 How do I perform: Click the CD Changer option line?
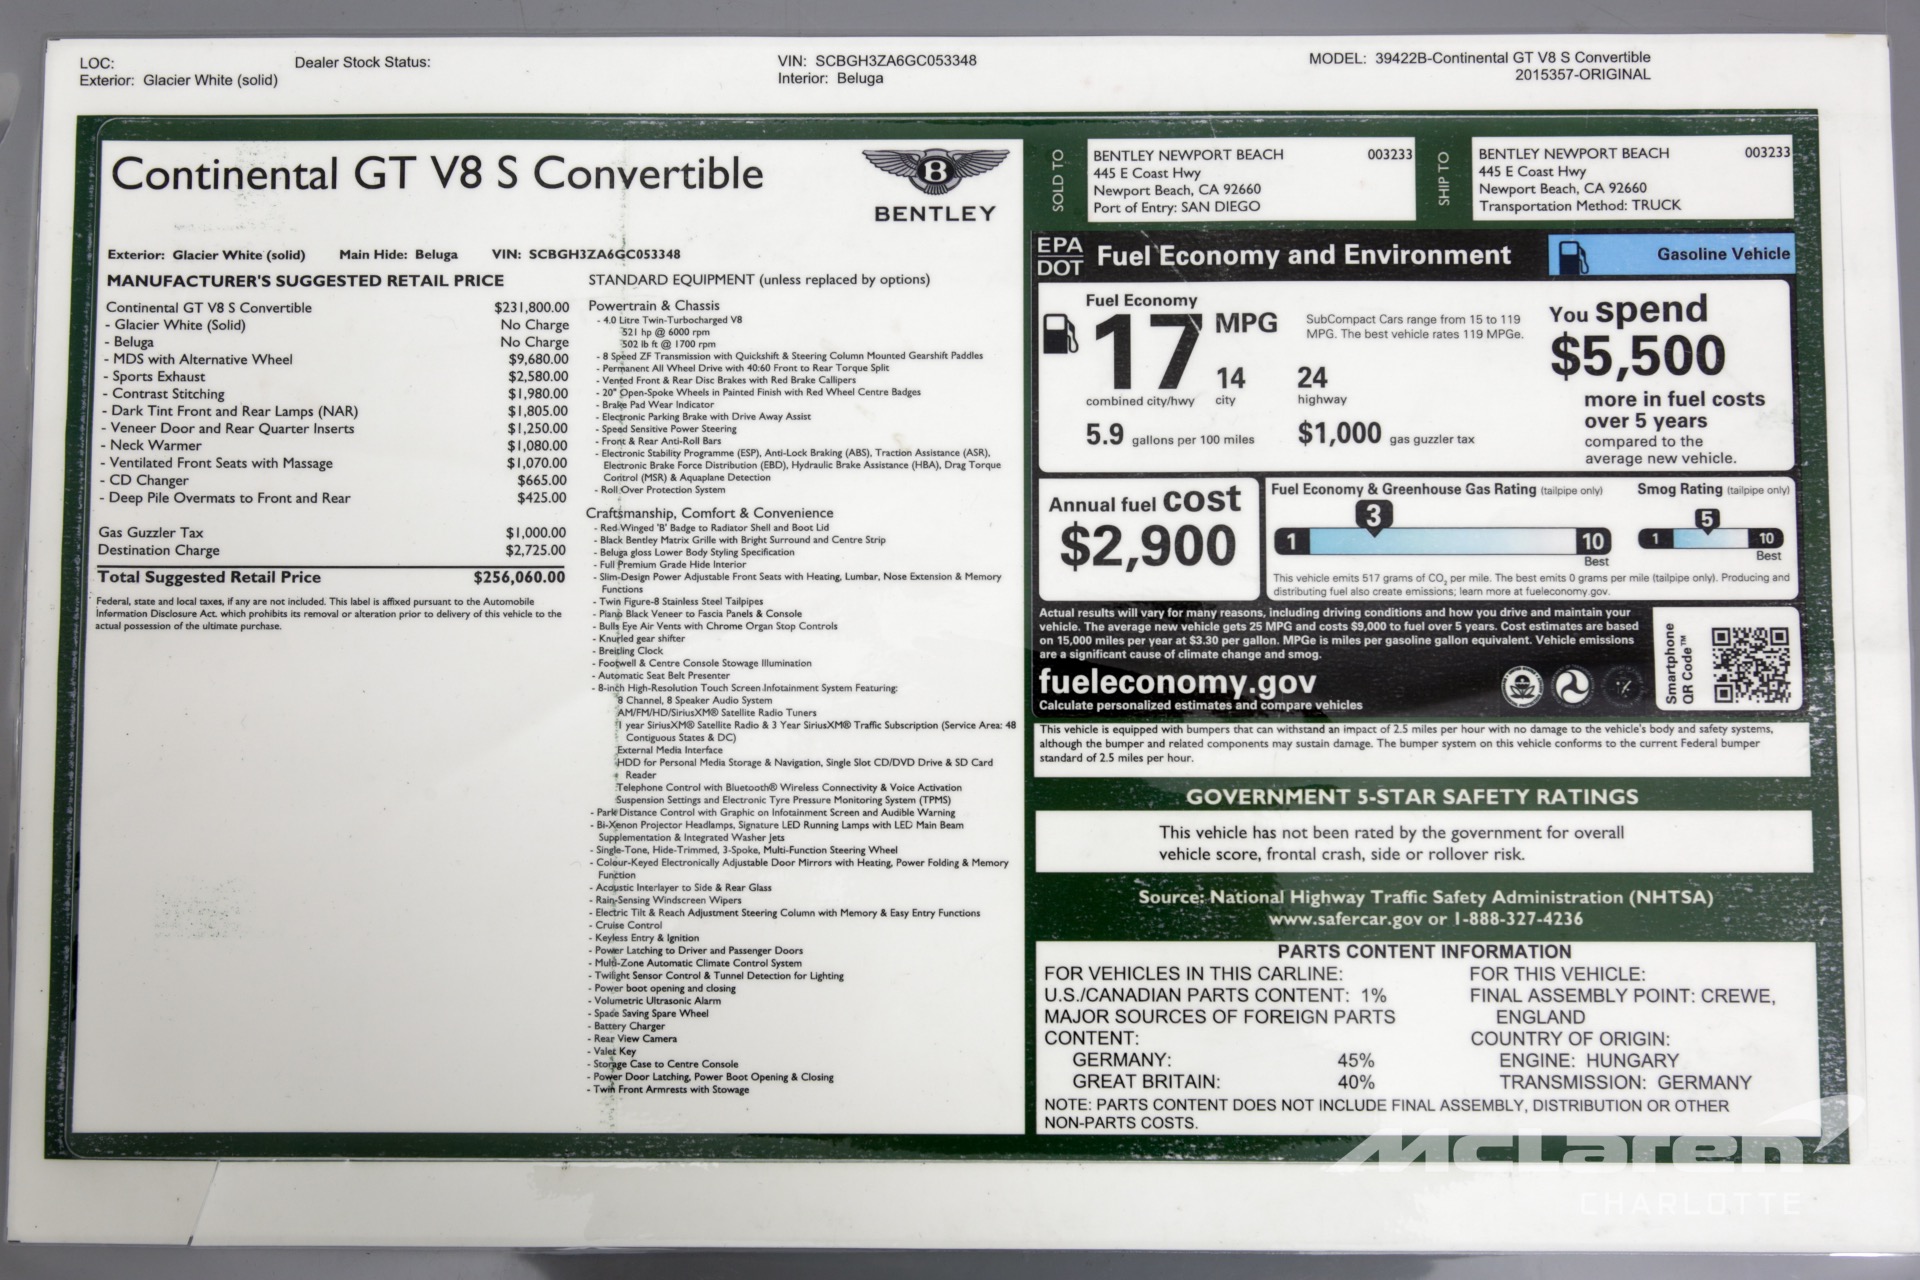pyautogui.click(x=337, y=480)
